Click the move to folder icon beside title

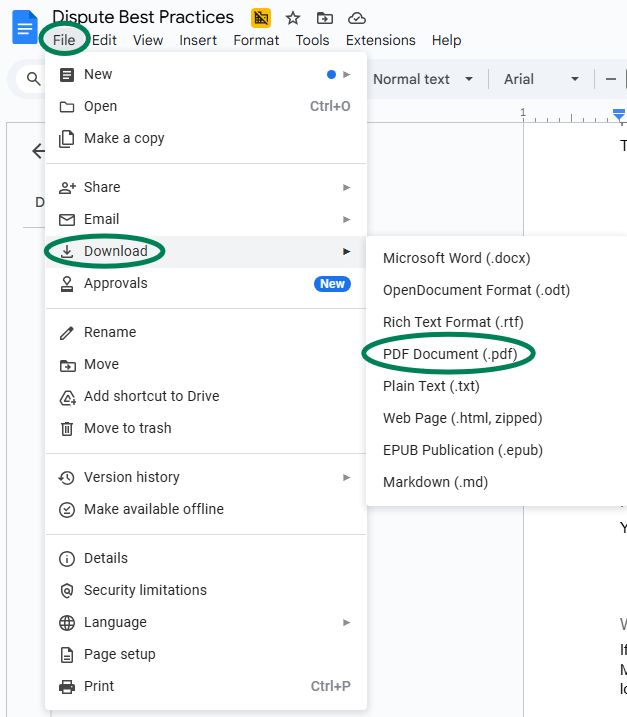(x=324, y=18)
